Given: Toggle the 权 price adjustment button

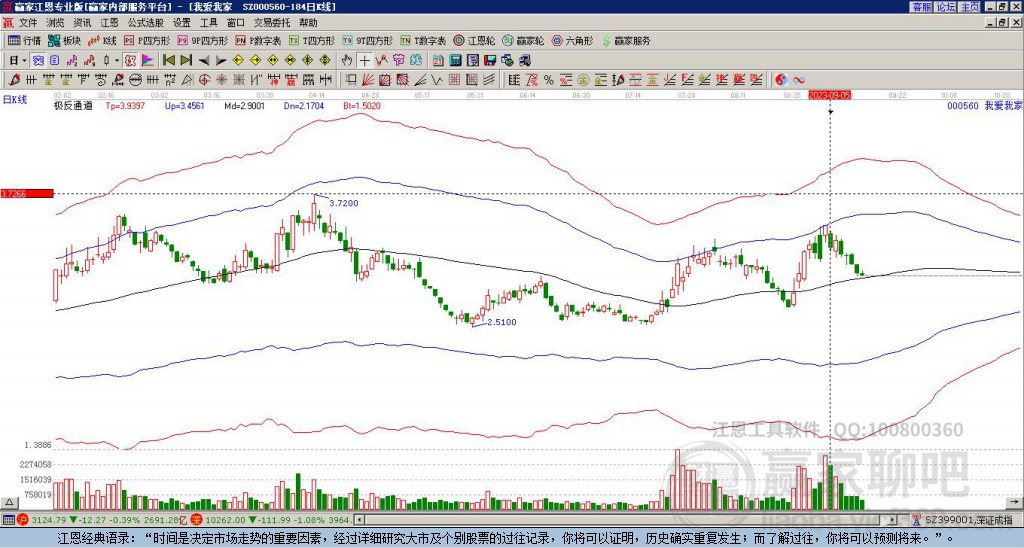Looking at the screenshot, I should coord(129,60).
